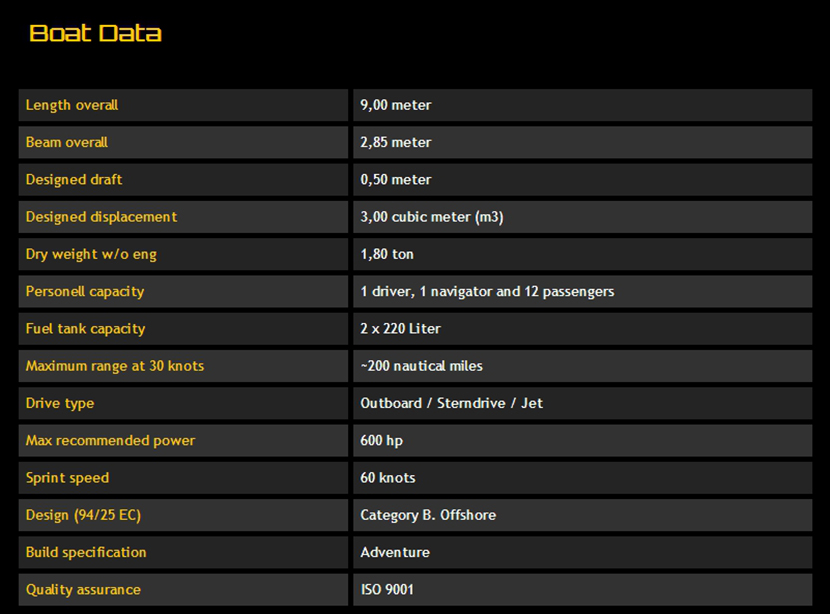Select the Length overall label cell
The height and width of the screenshot is (614, 830).
[72, 105]
